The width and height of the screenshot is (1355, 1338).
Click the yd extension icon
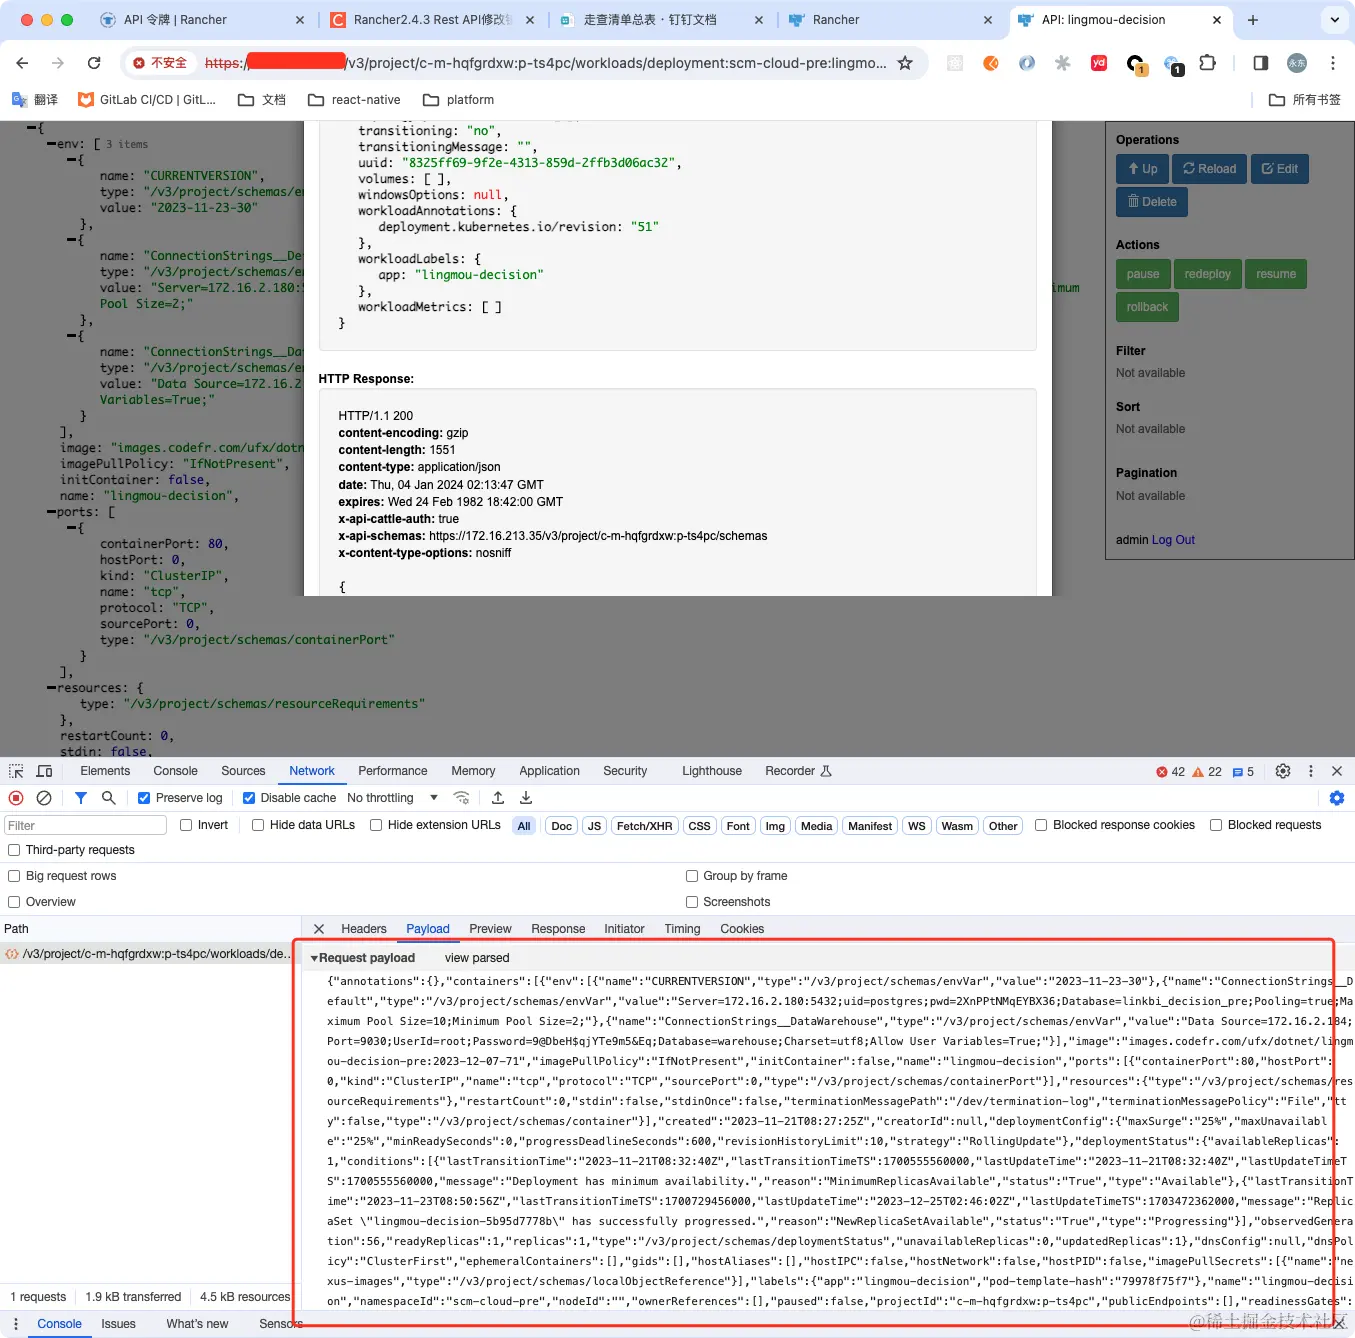click(1099, 63)
